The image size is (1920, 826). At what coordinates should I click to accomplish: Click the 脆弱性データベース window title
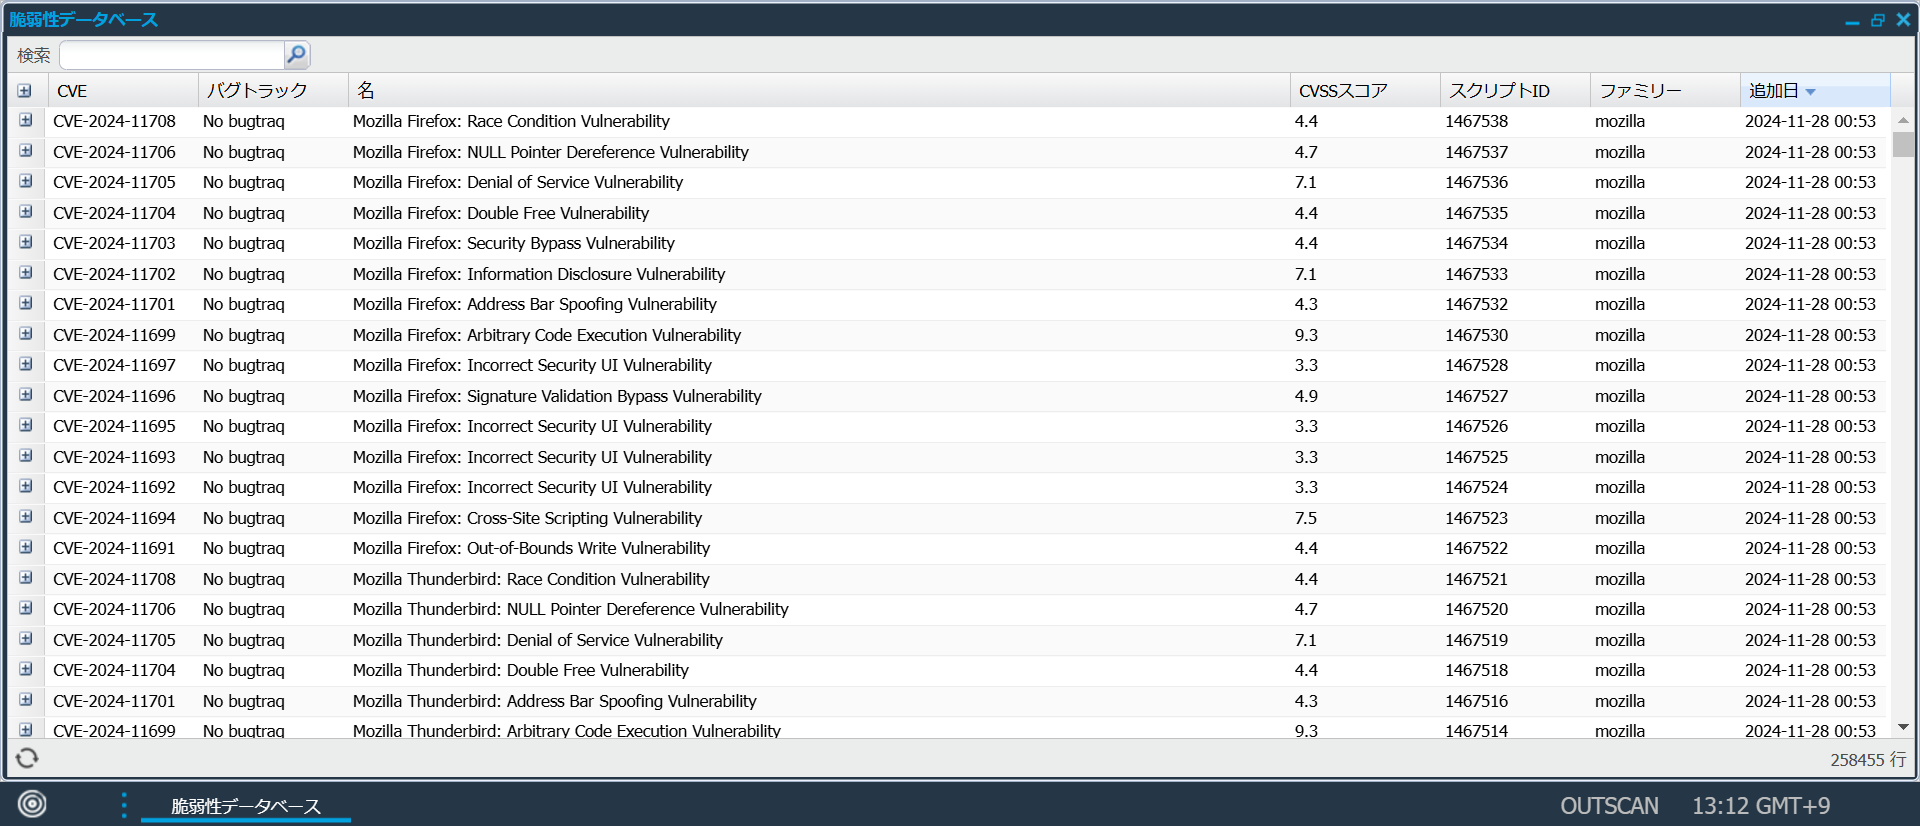tap(84, 20)
